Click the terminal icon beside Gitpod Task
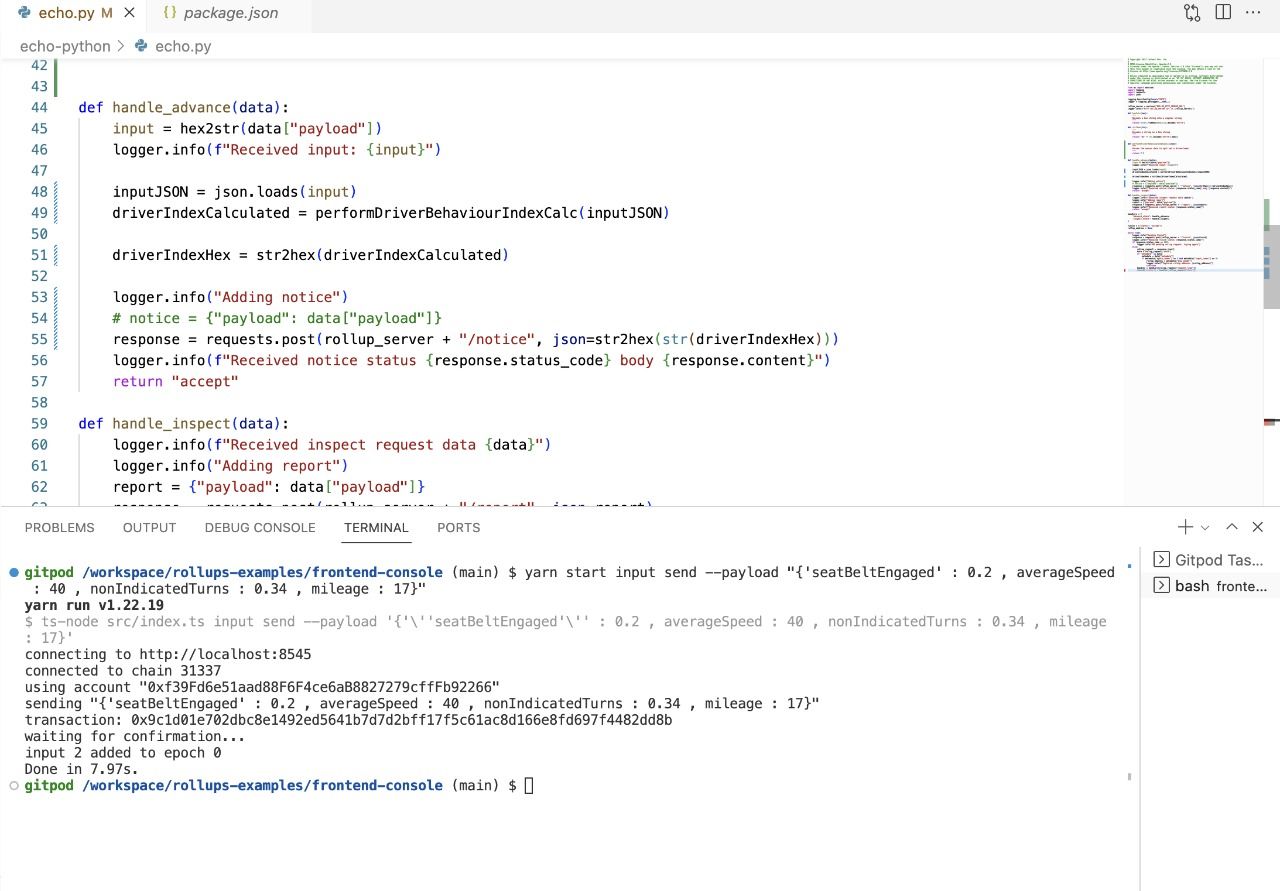 point(1161,560)
